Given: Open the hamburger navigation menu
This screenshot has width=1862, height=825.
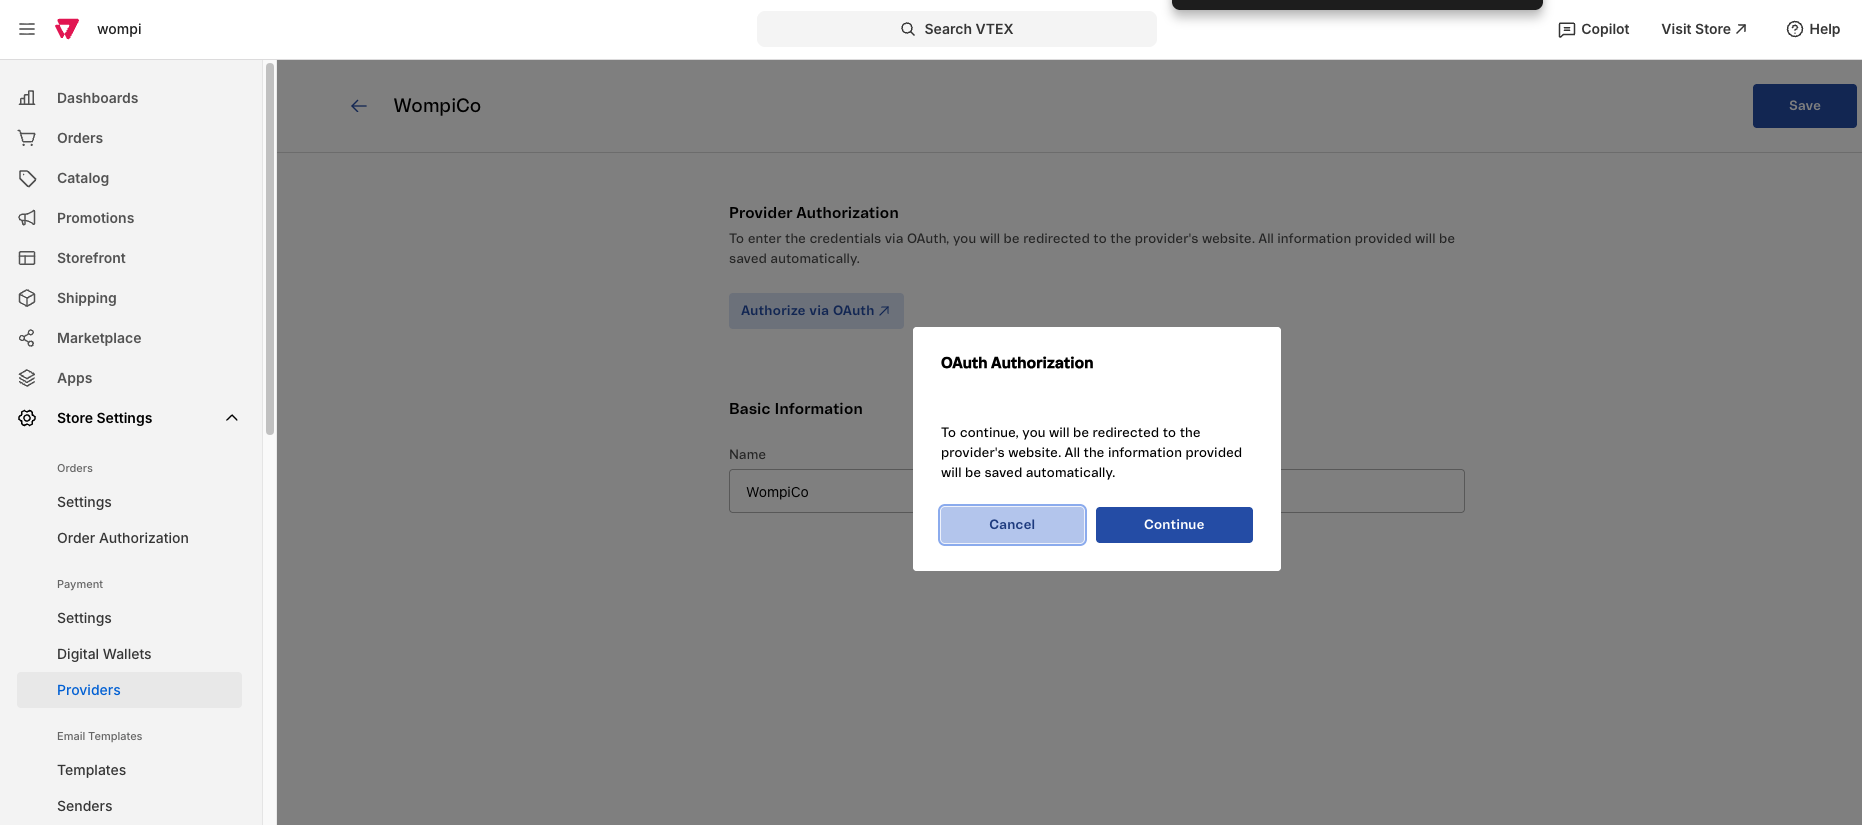Looking at the screenshot, I should 27,29.
